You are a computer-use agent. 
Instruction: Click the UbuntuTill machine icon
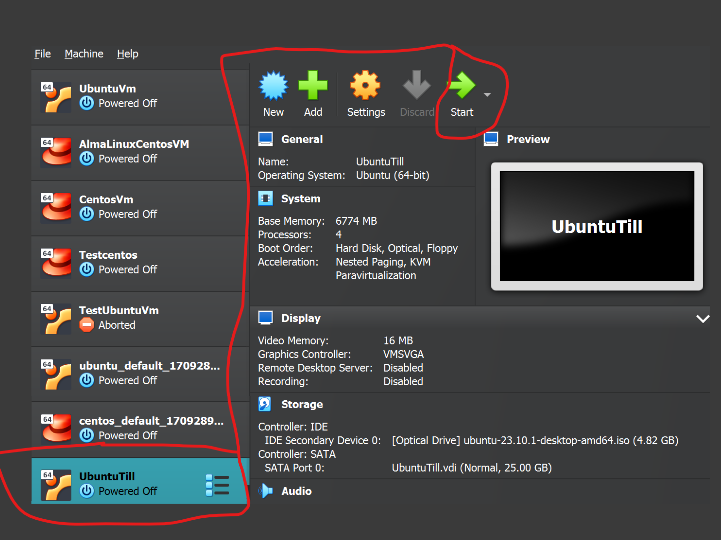pyautogui.click(x=56, y=484)
